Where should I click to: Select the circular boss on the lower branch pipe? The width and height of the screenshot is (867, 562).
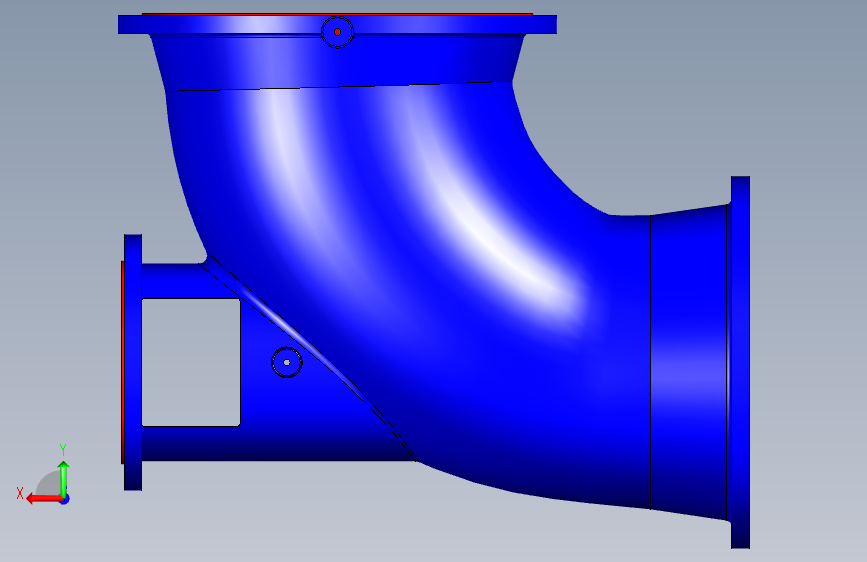[287, 363]
